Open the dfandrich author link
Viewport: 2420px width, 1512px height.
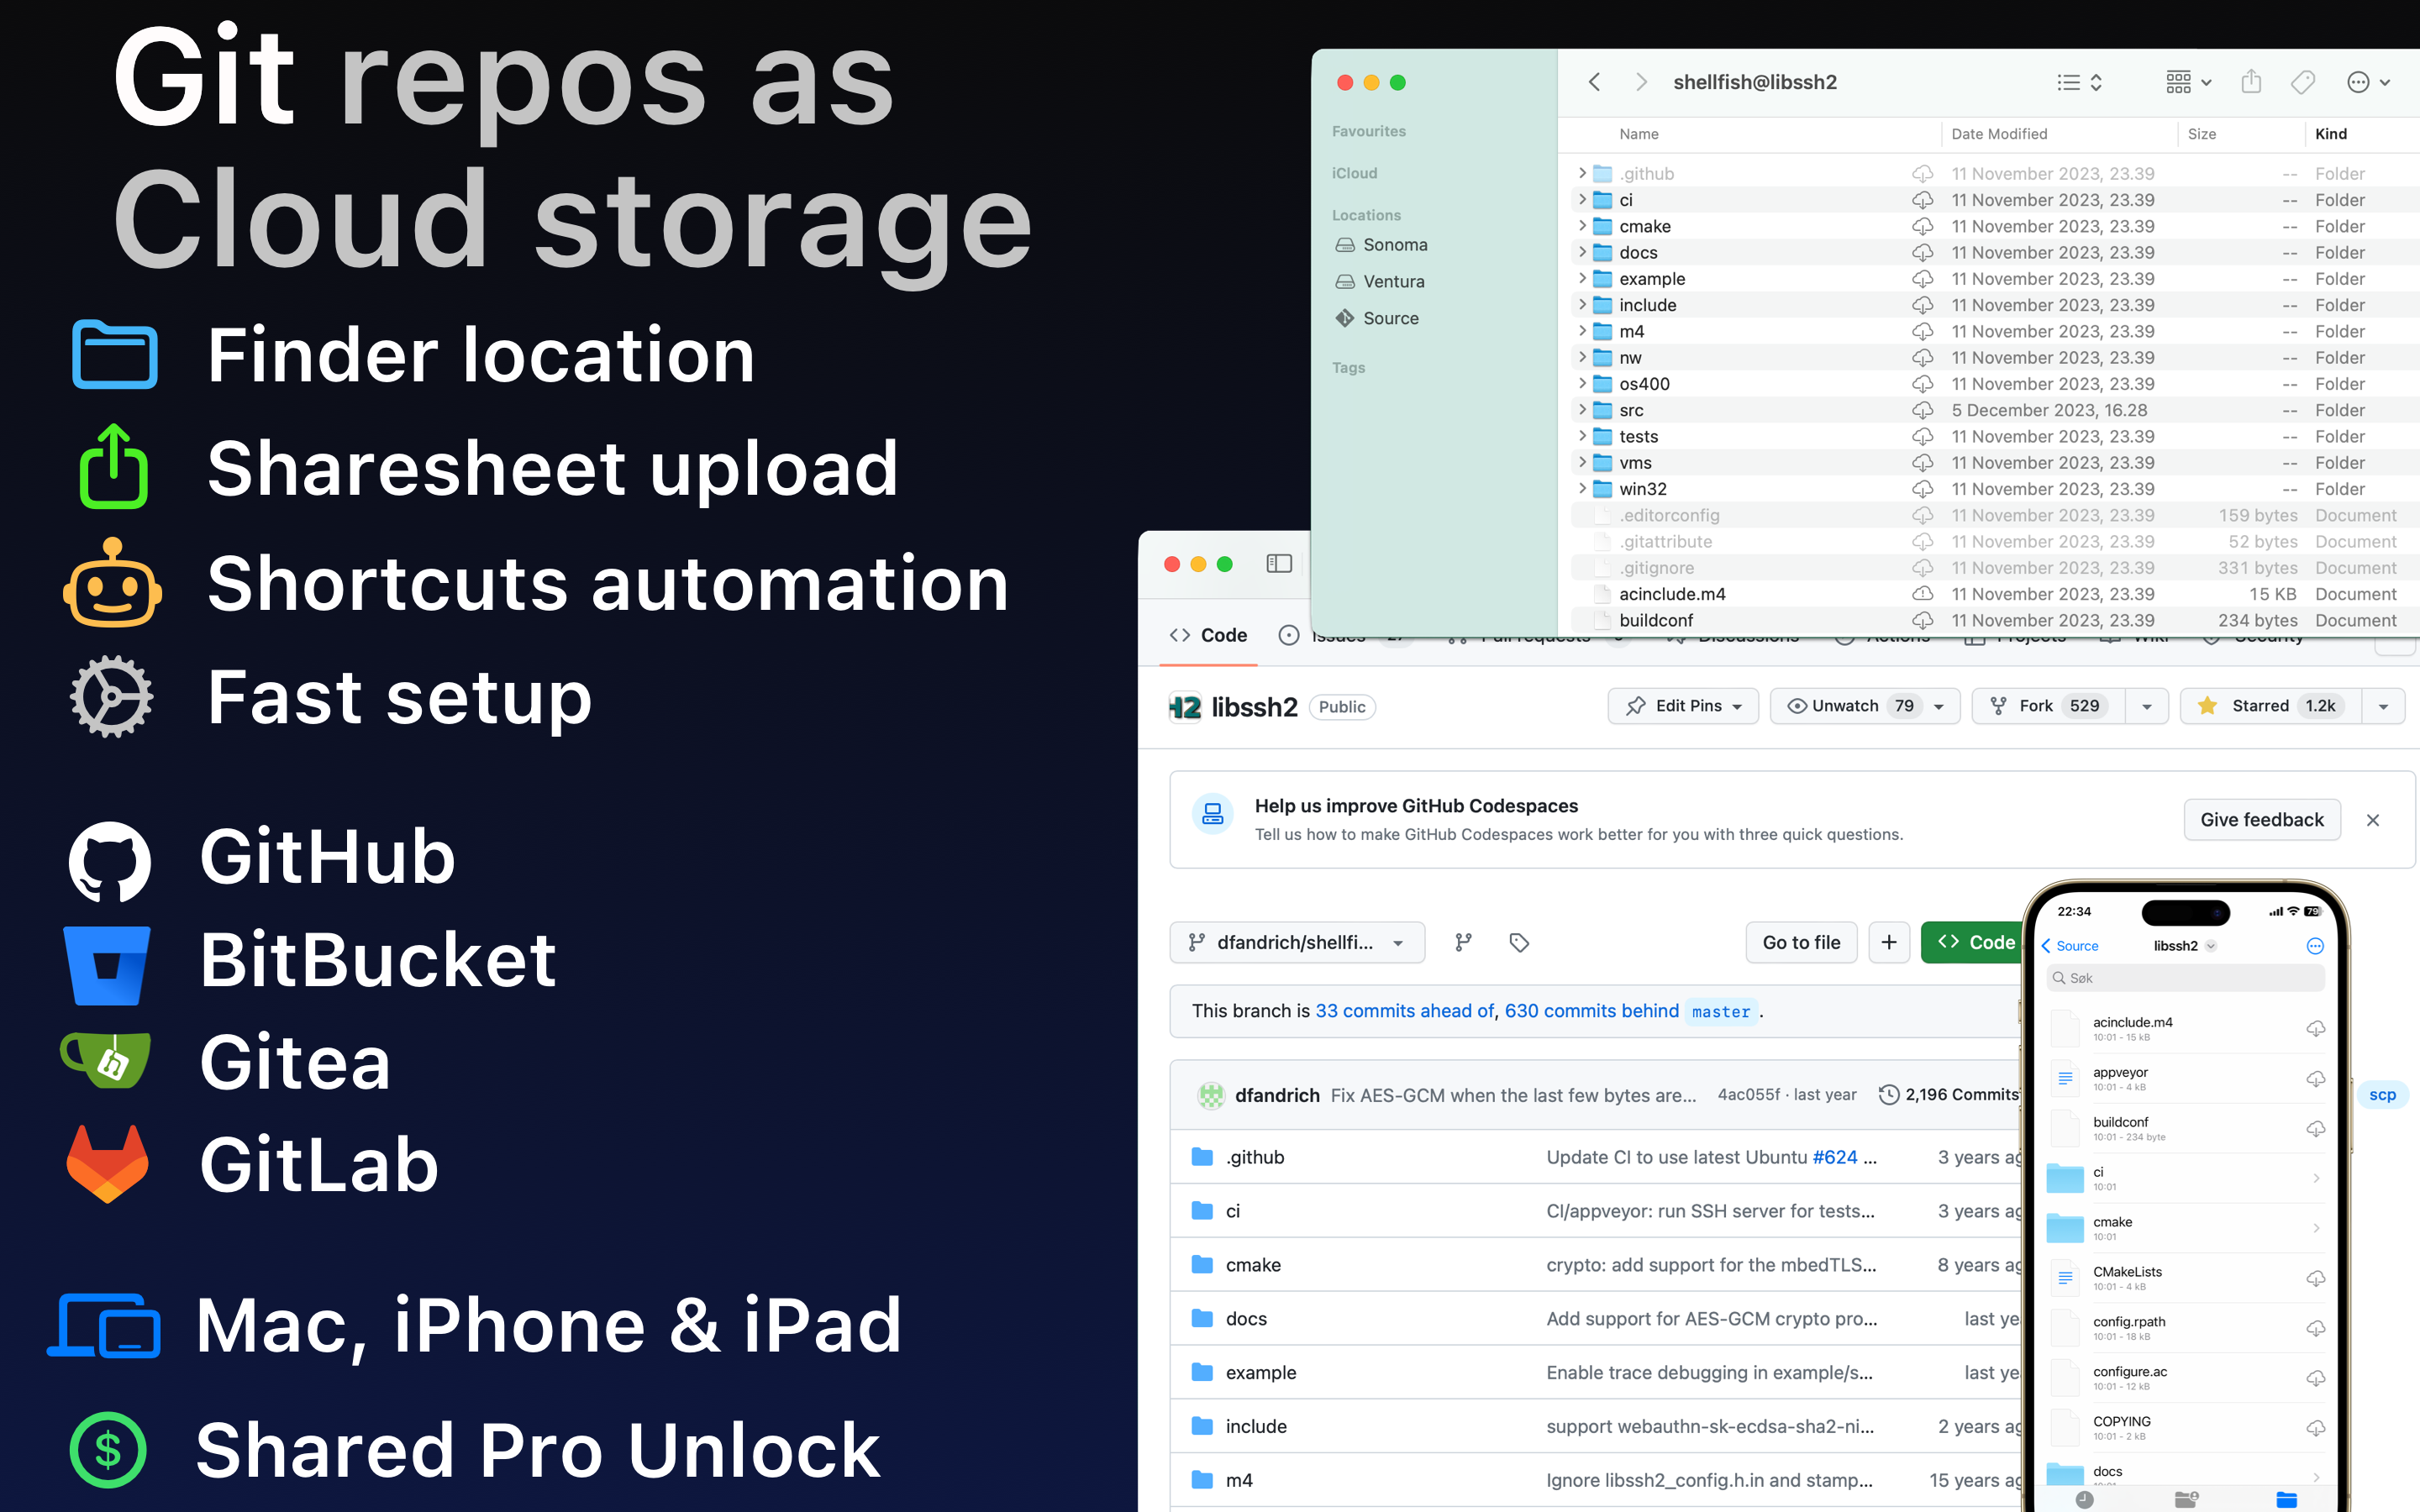coord(1277,1095)
